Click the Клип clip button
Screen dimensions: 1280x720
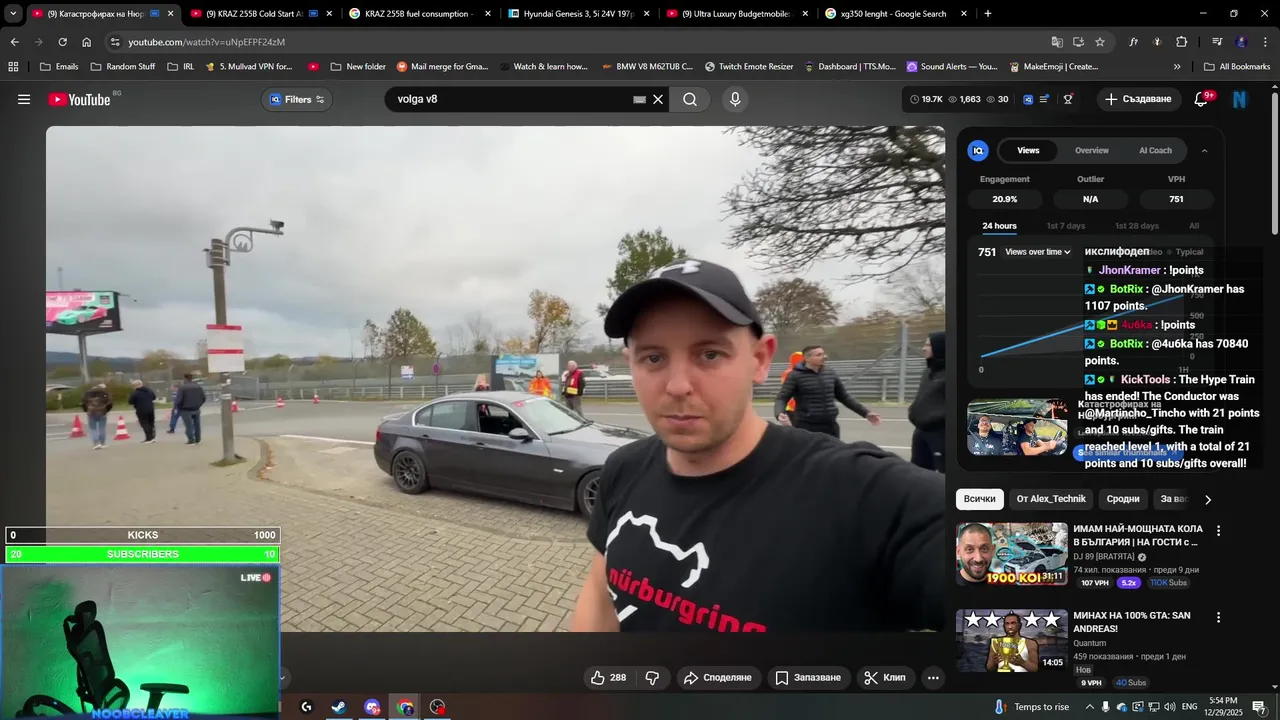pyautogui.click(x=884, y=677)
